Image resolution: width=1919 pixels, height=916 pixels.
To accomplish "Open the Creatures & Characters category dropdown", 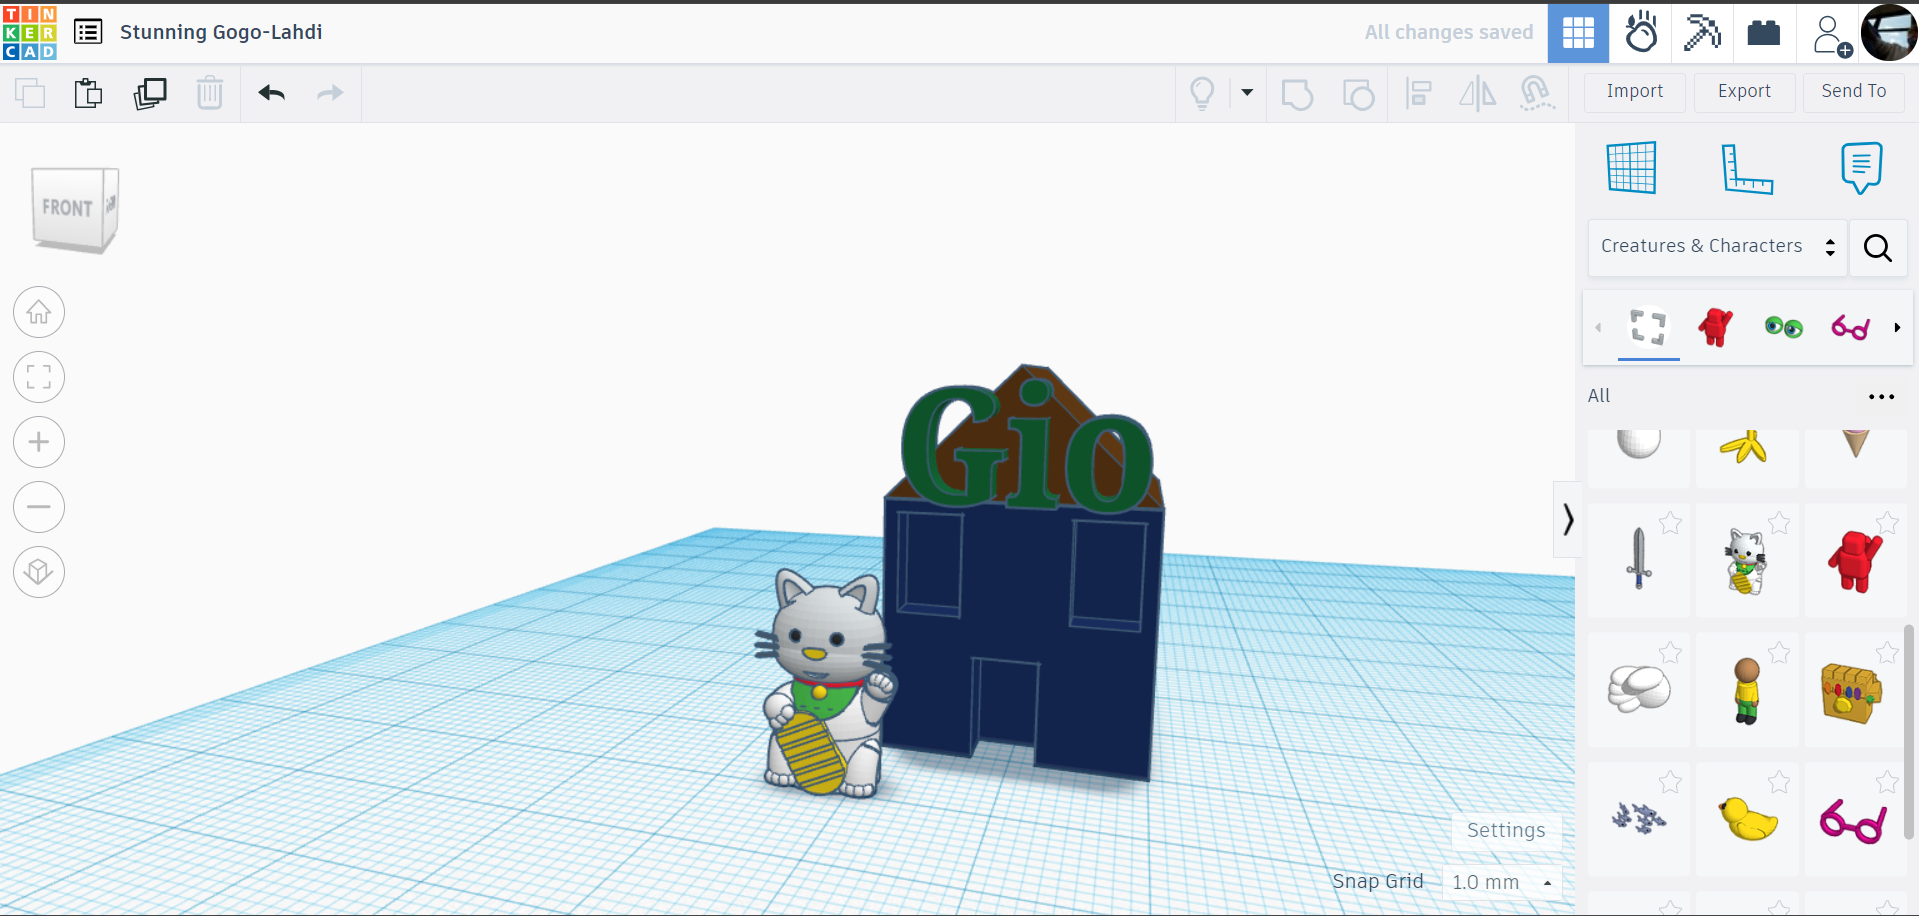I will click(x=1717, y=247).
